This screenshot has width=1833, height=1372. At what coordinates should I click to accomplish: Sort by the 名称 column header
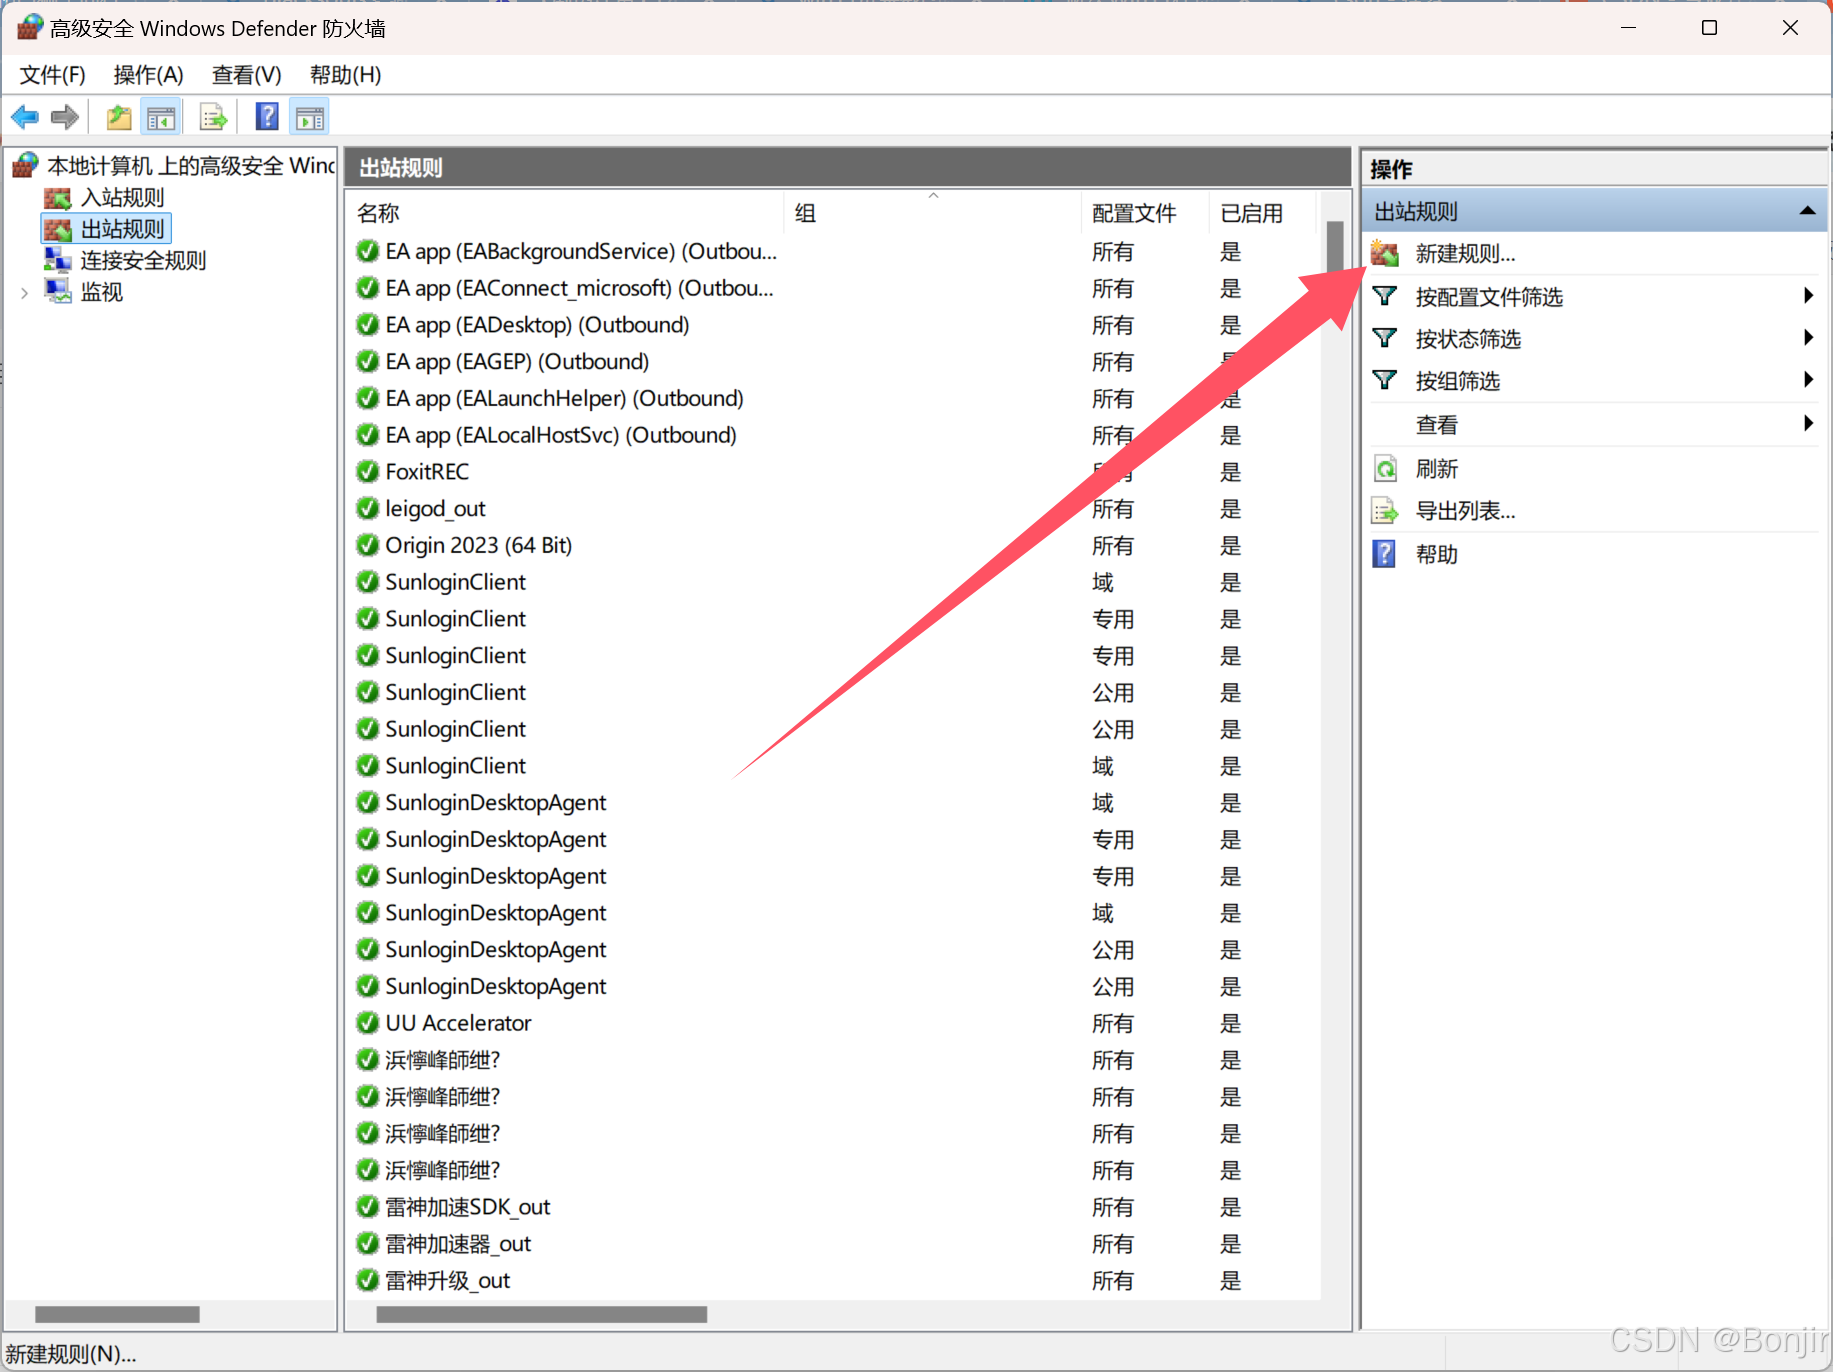pos(566,213)
